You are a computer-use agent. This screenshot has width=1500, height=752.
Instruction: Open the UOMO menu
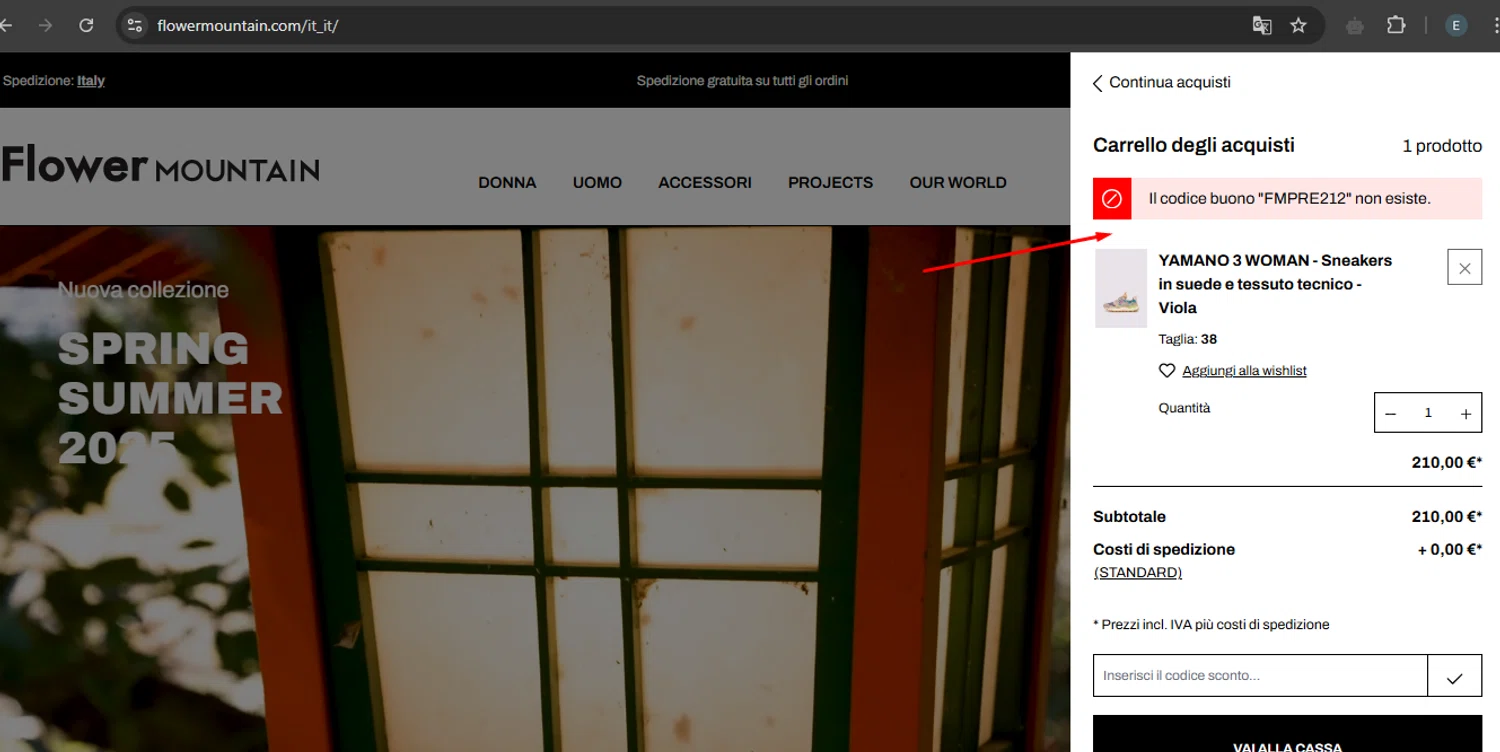(x=597, y=183)
